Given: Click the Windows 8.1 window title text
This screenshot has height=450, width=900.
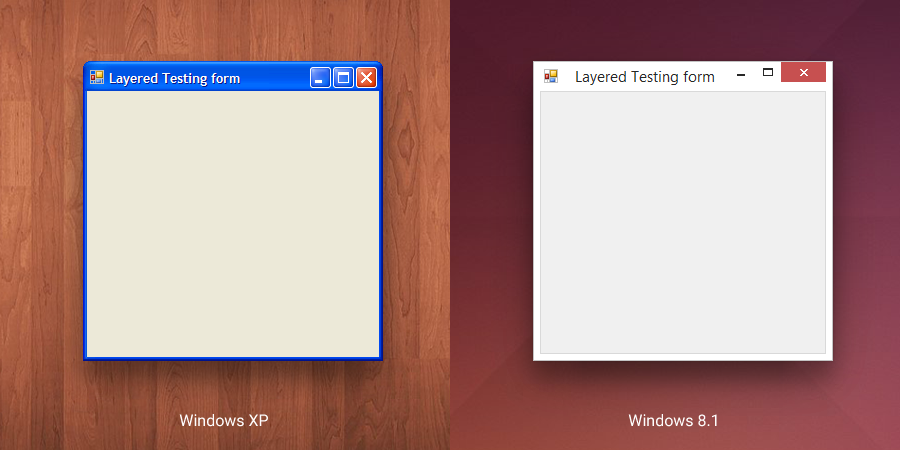Looking at the screenshot, I should tap(645, 77).
